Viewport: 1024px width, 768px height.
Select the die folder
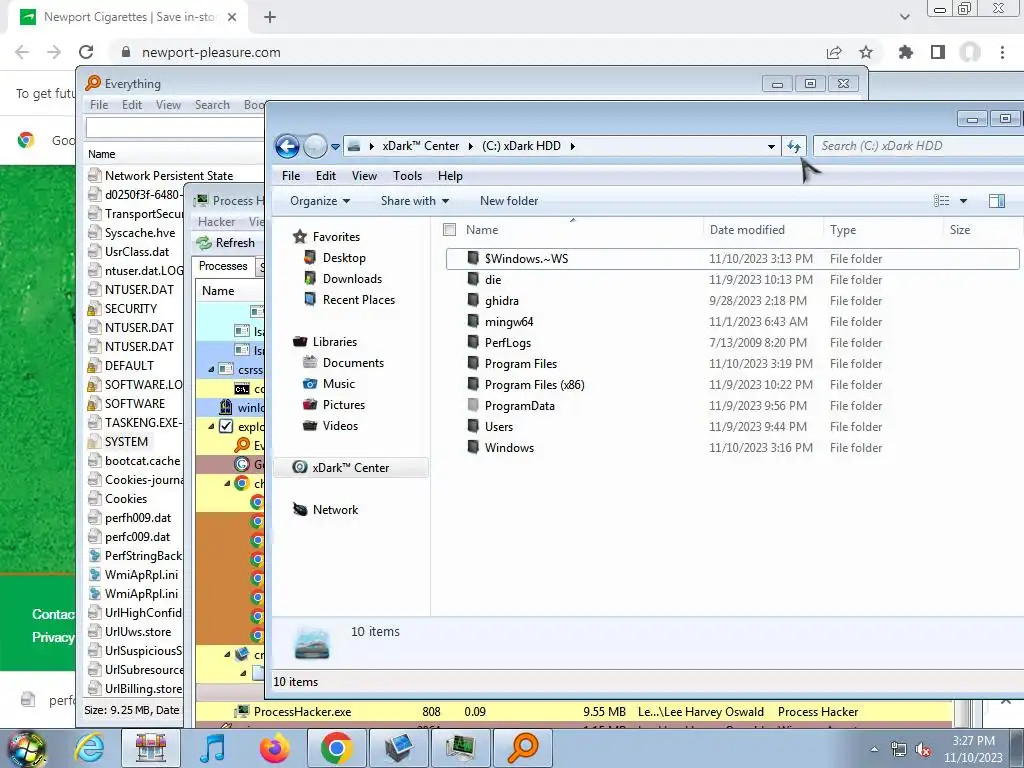[x=493, y=280]
